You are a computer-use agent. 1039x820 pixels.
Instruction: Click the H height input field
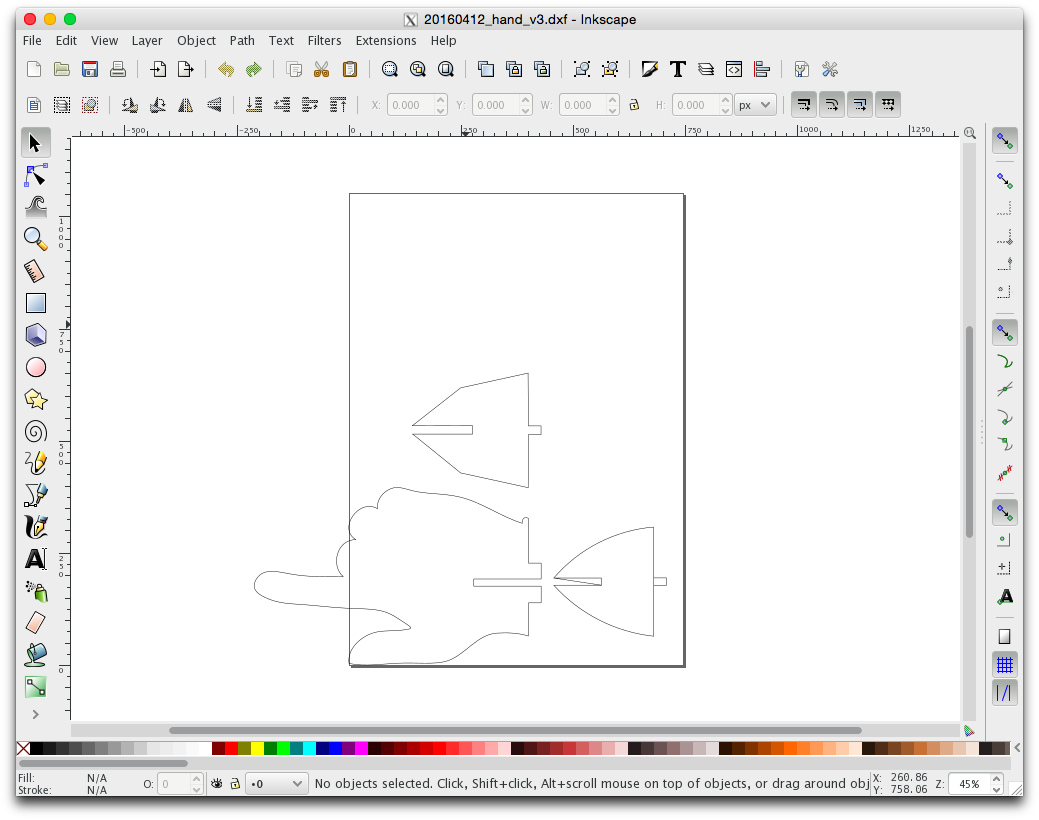pos(696,105)
